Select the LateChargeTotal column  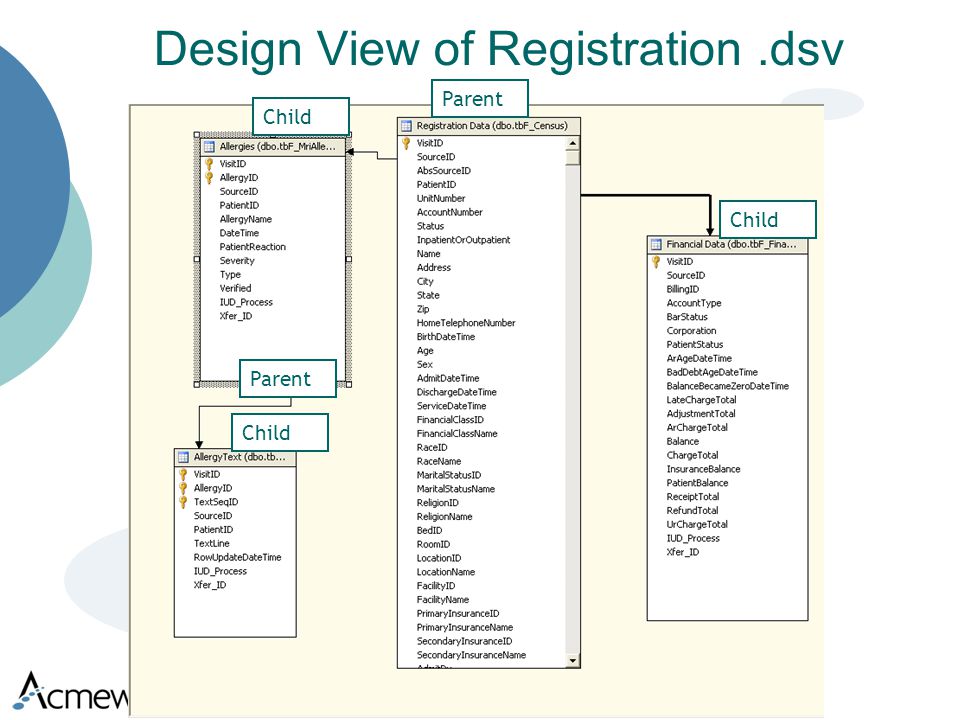pyautogui.click(x=701, y=400)
